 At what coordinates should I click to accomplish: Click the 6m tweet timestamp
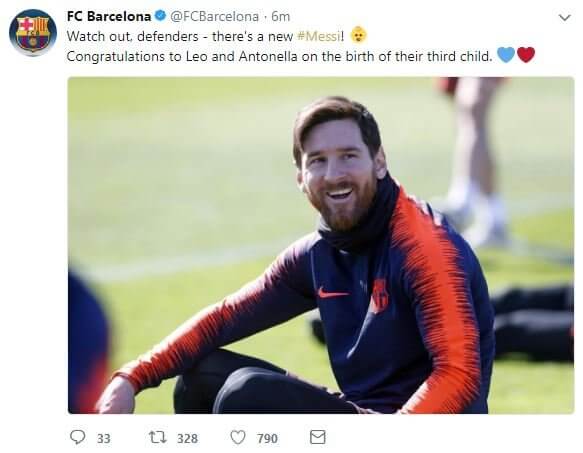280,16
